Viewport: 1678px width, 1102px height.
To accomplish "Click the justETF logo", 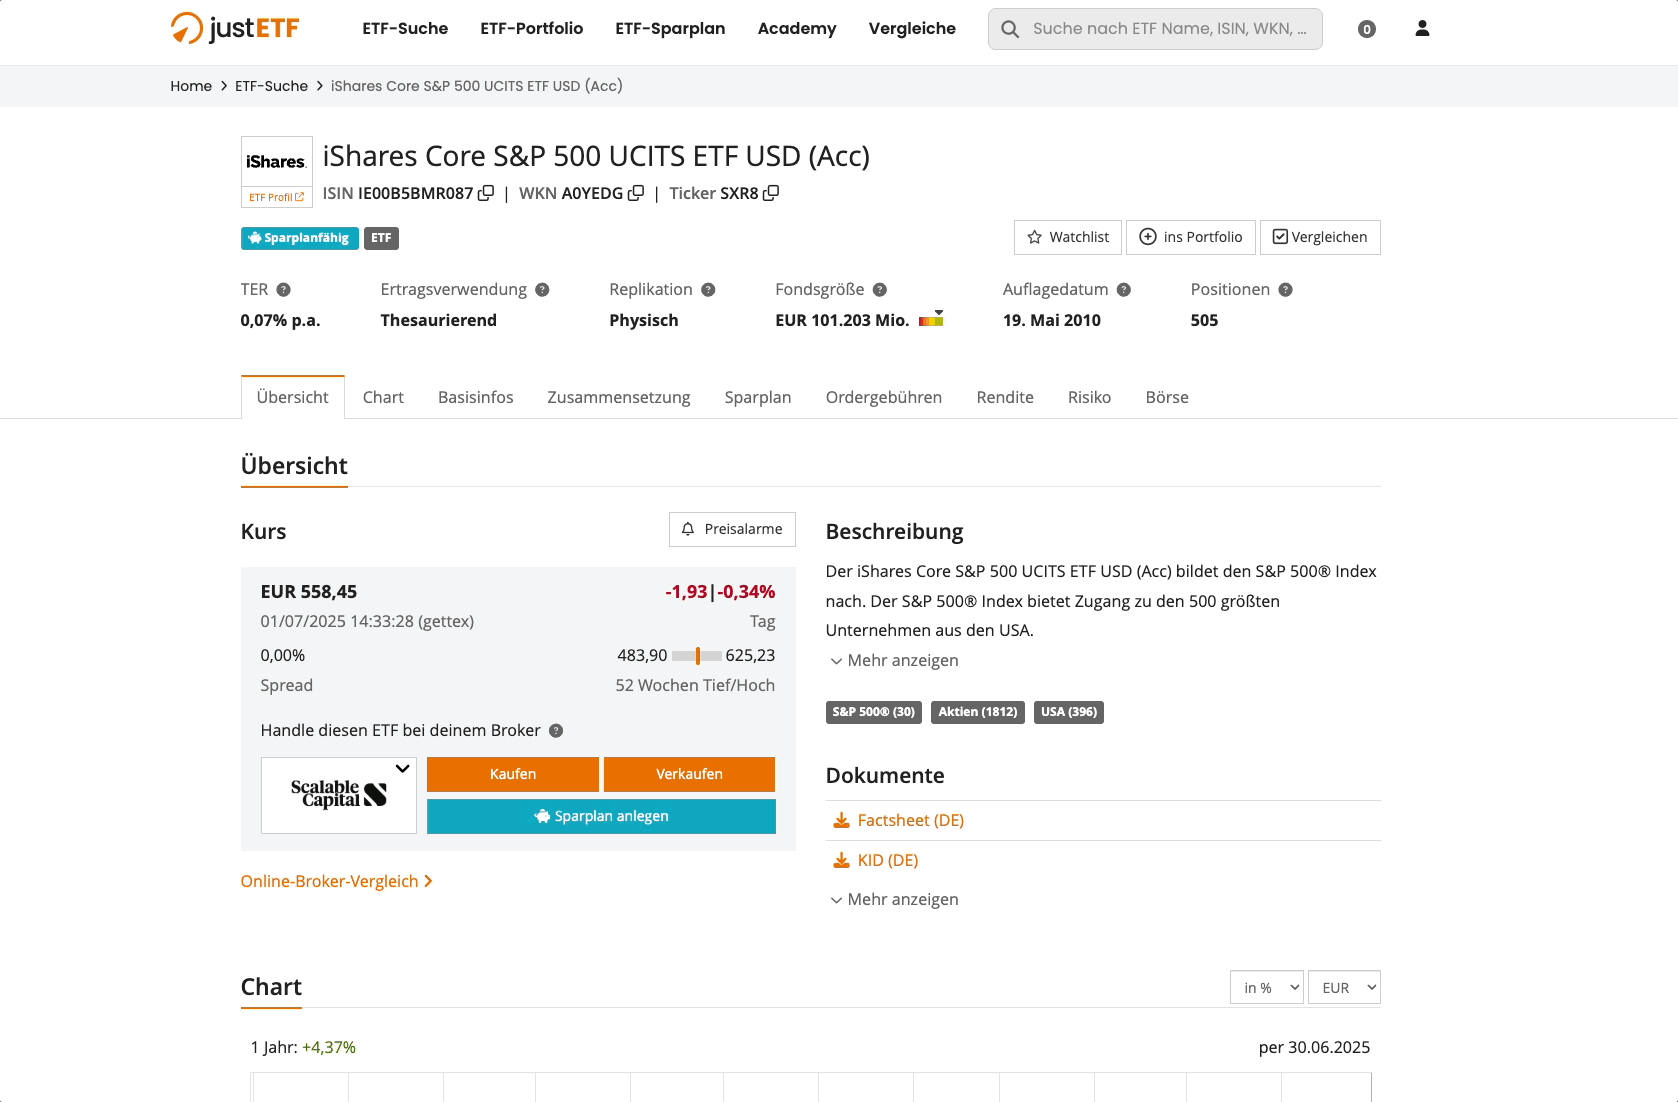I will pyautogui.click(x=236, y=28).
